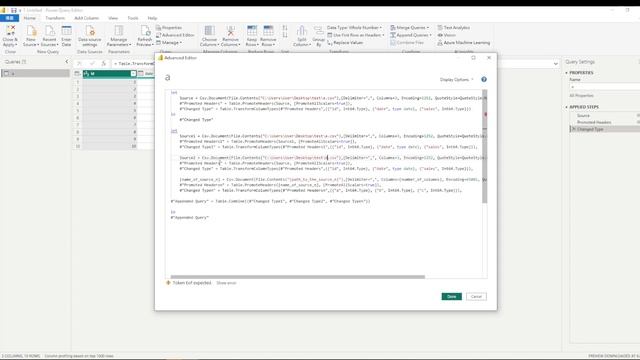
Task: Click Advanced Editor in the ribbon
Action: (175, 35)
